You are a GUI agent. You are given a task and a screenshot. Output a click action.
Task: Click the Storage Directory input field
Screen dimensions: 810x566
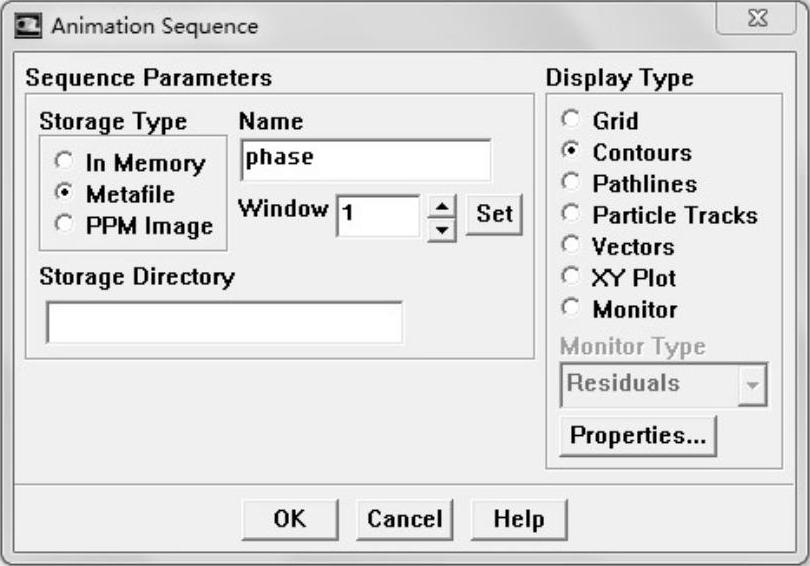coord(224,322)
